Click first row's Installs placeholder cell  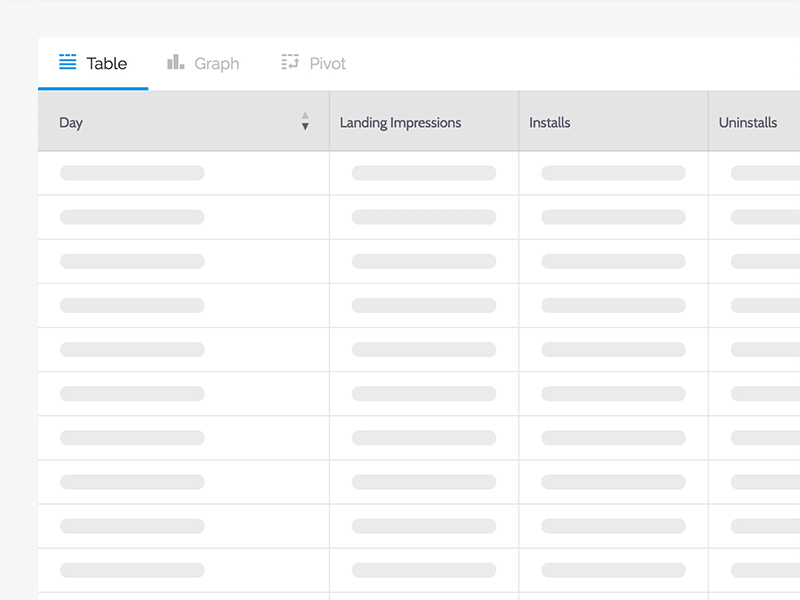pyautogui.click(x=613, y=173)
